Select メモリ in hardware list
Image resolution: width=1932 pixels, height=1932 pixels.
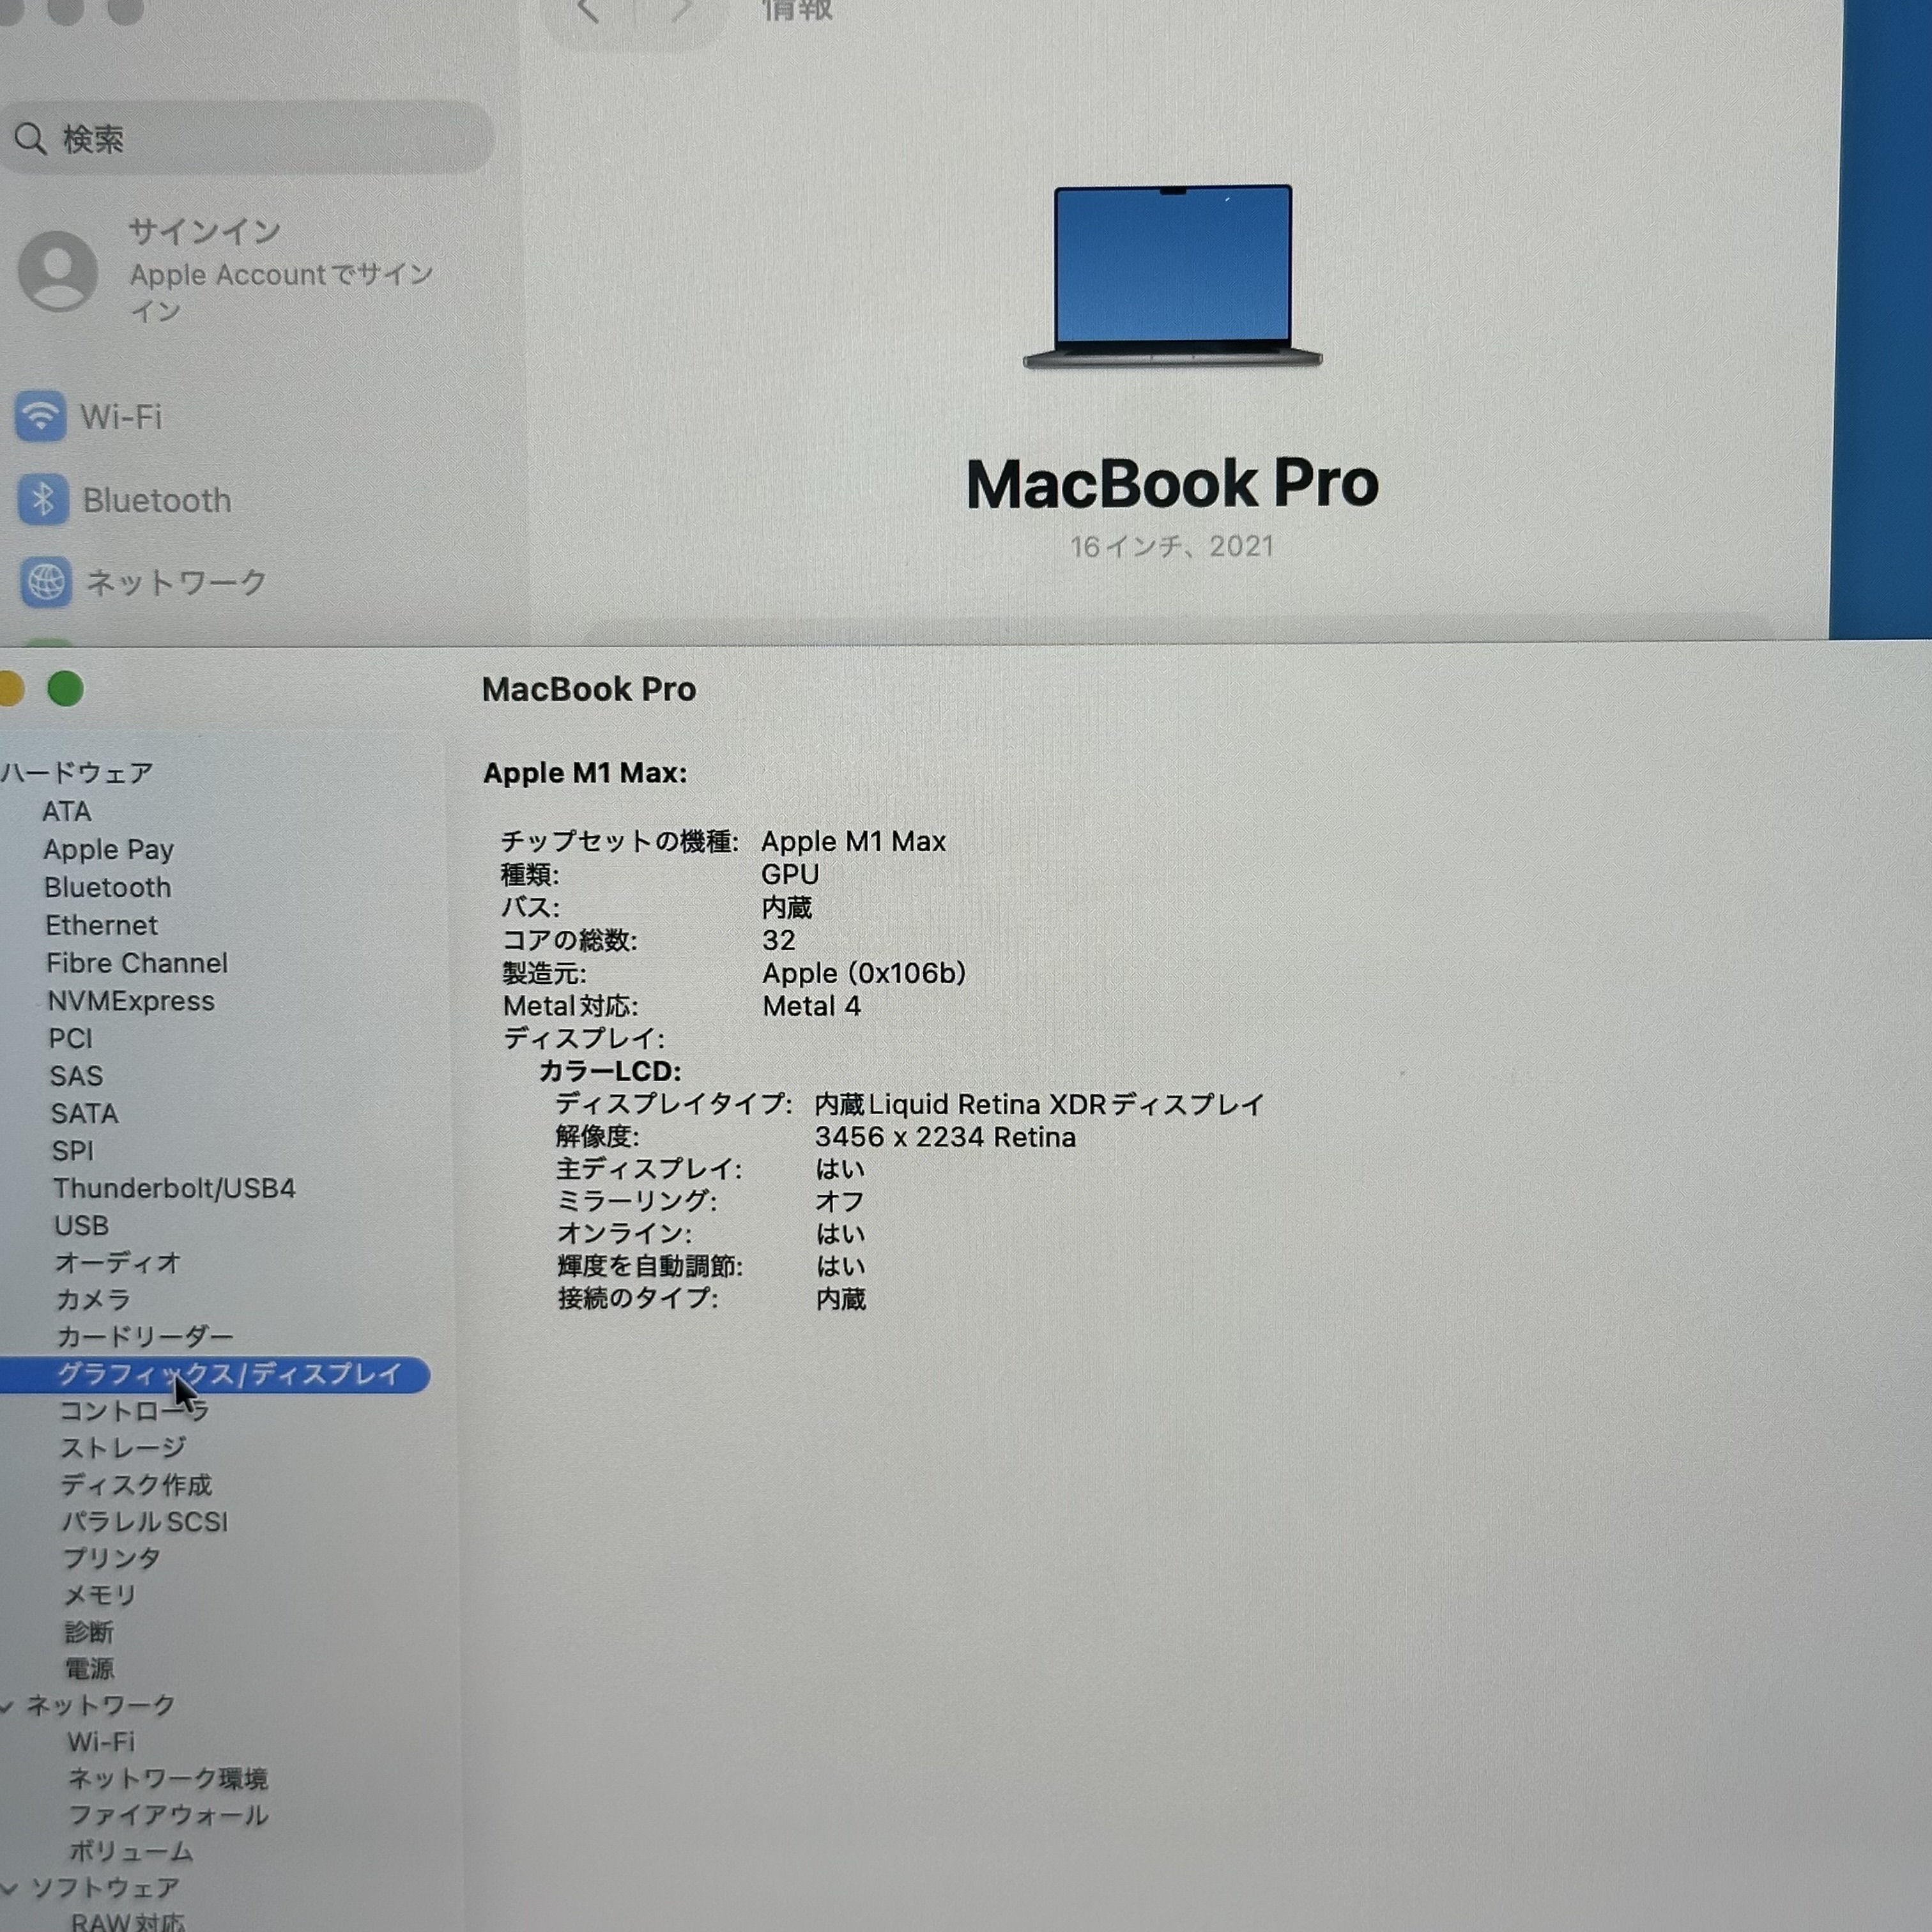tap(99, 1595)
